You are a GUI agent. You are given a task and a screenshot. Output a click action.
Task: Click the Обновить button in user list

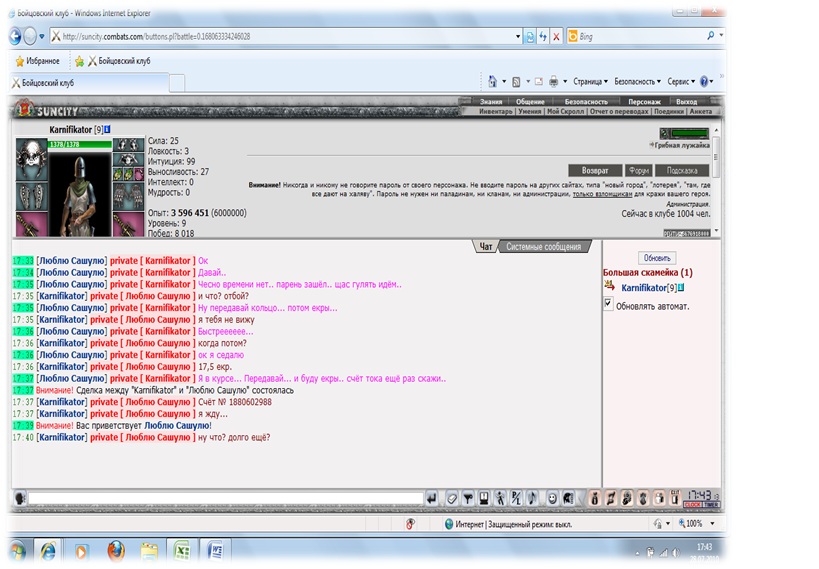(657, 258)
